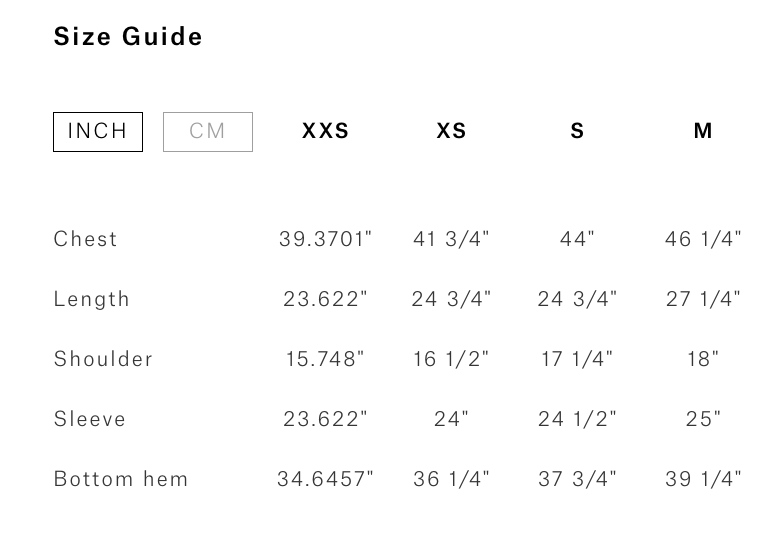Select M length value 27 1/4"
This screenshot has height=538, width=778.
click(x=703, y=299)
